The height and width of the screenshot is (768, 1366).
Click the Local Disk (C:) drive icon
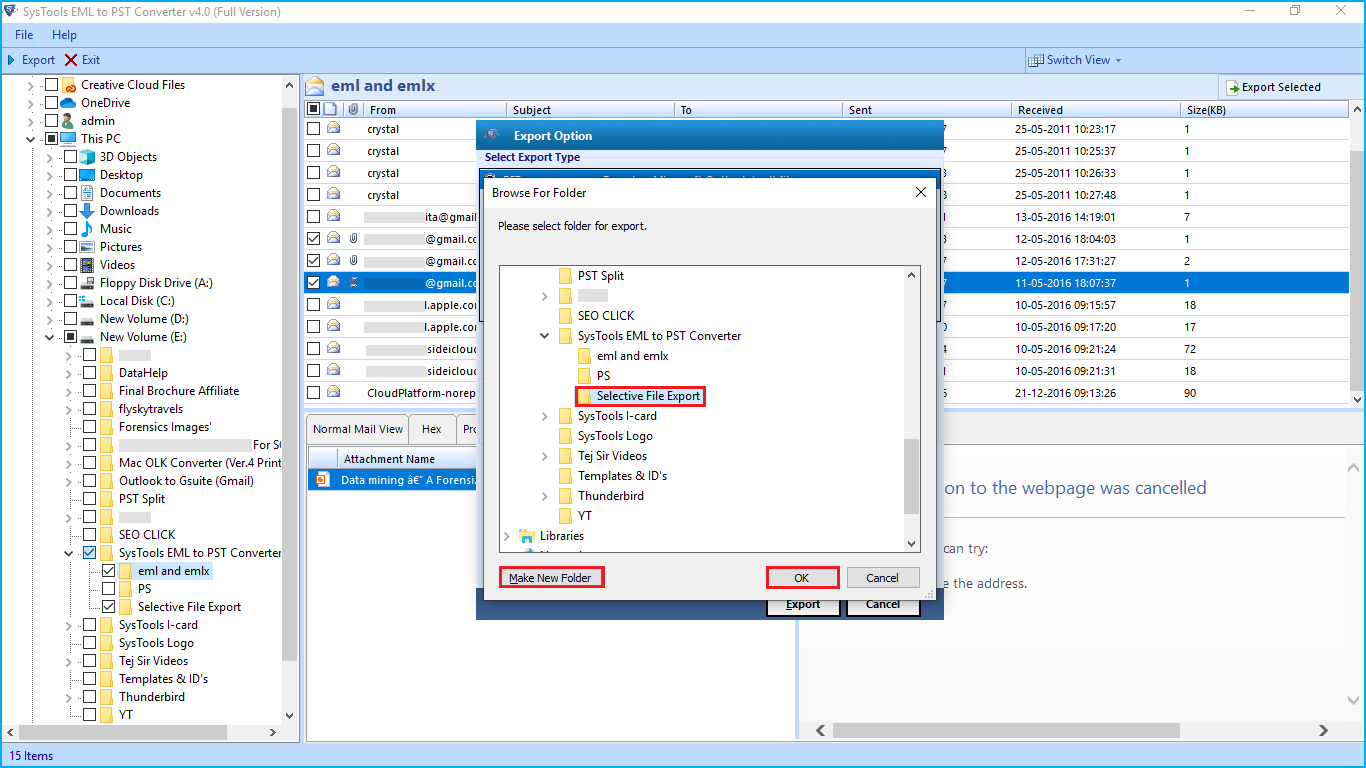pos(88,301)
